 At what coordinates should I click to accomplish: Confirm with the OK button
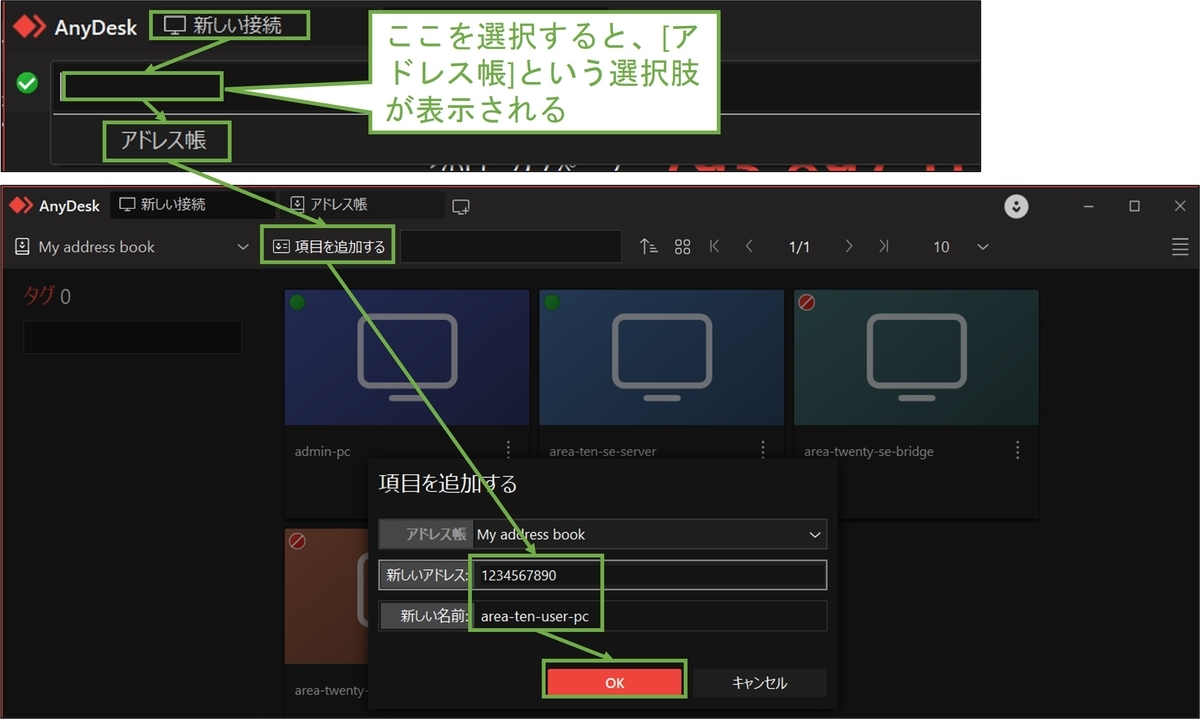[x=615, y=683]
